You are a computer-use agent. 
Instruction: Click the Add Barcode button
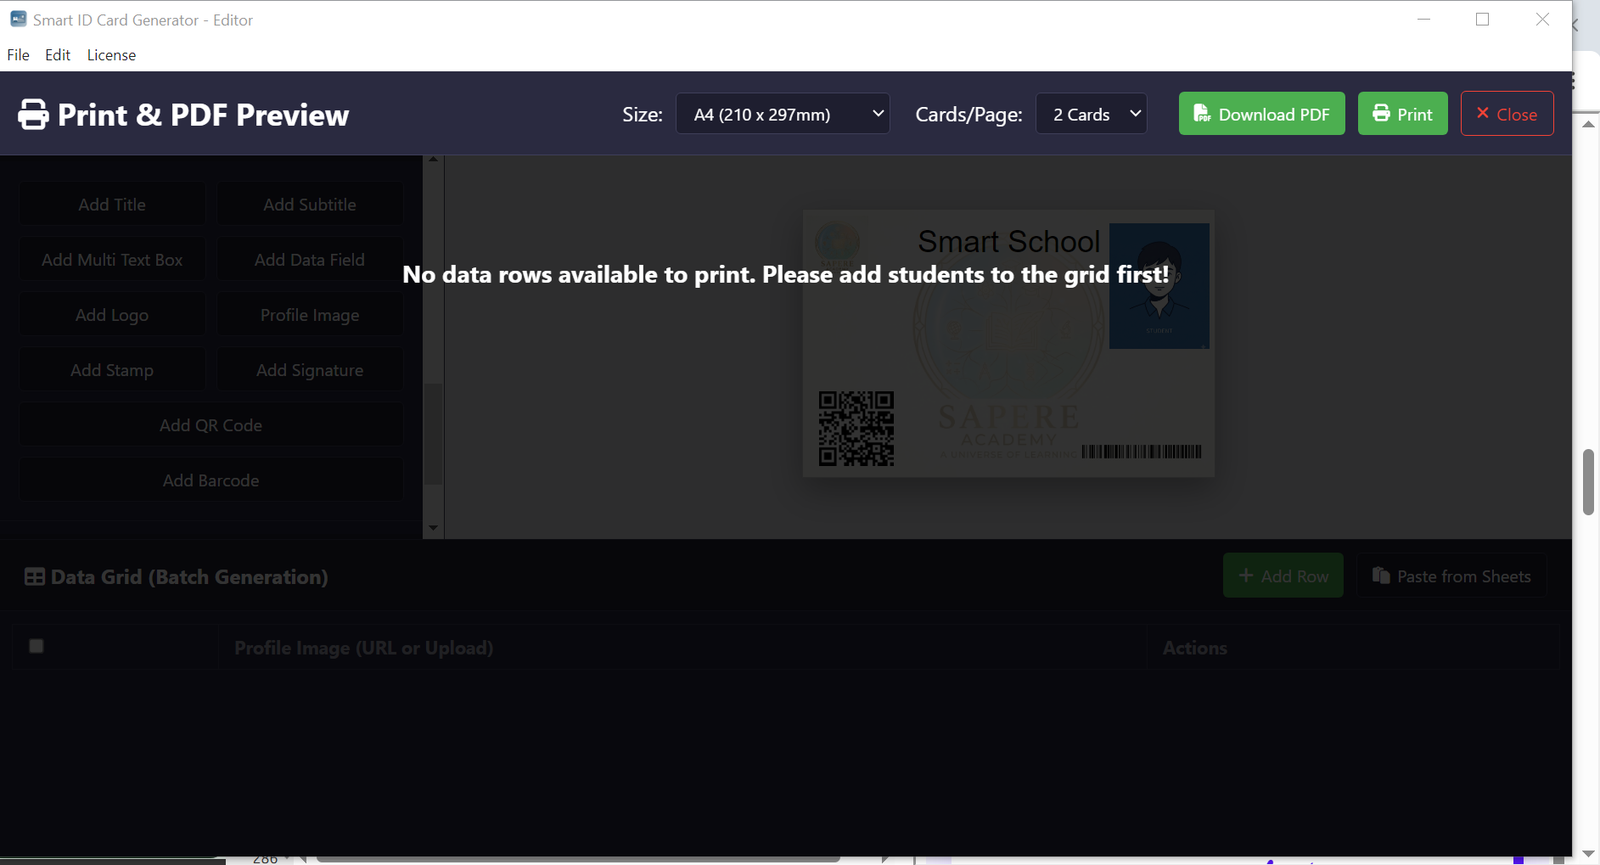coord(211,480)
